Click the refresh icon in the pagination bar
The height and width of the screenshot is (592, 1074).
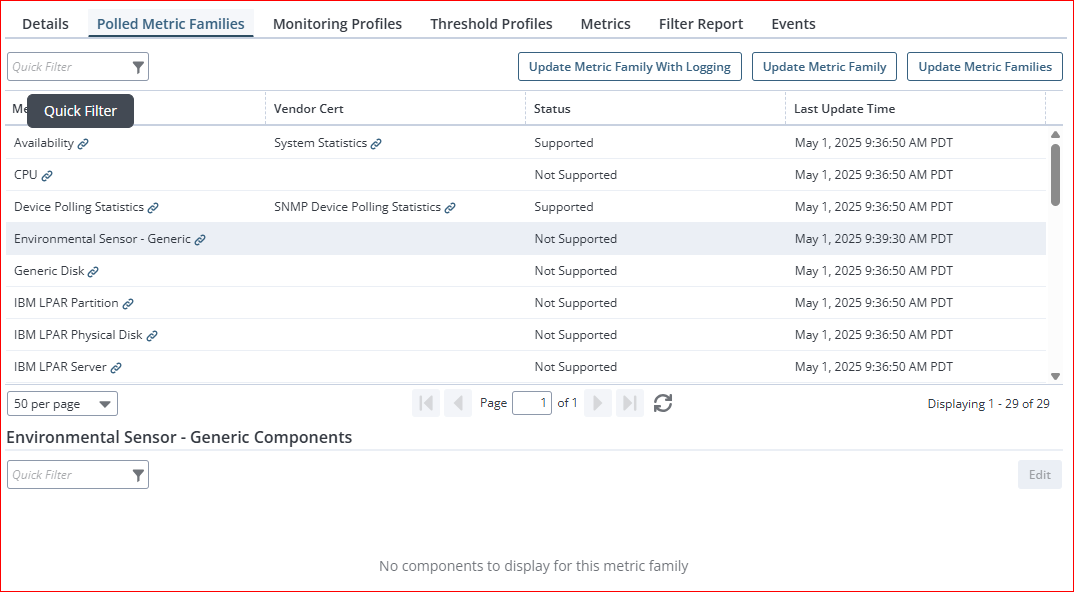pyautogui.click(x=662, y=403)
